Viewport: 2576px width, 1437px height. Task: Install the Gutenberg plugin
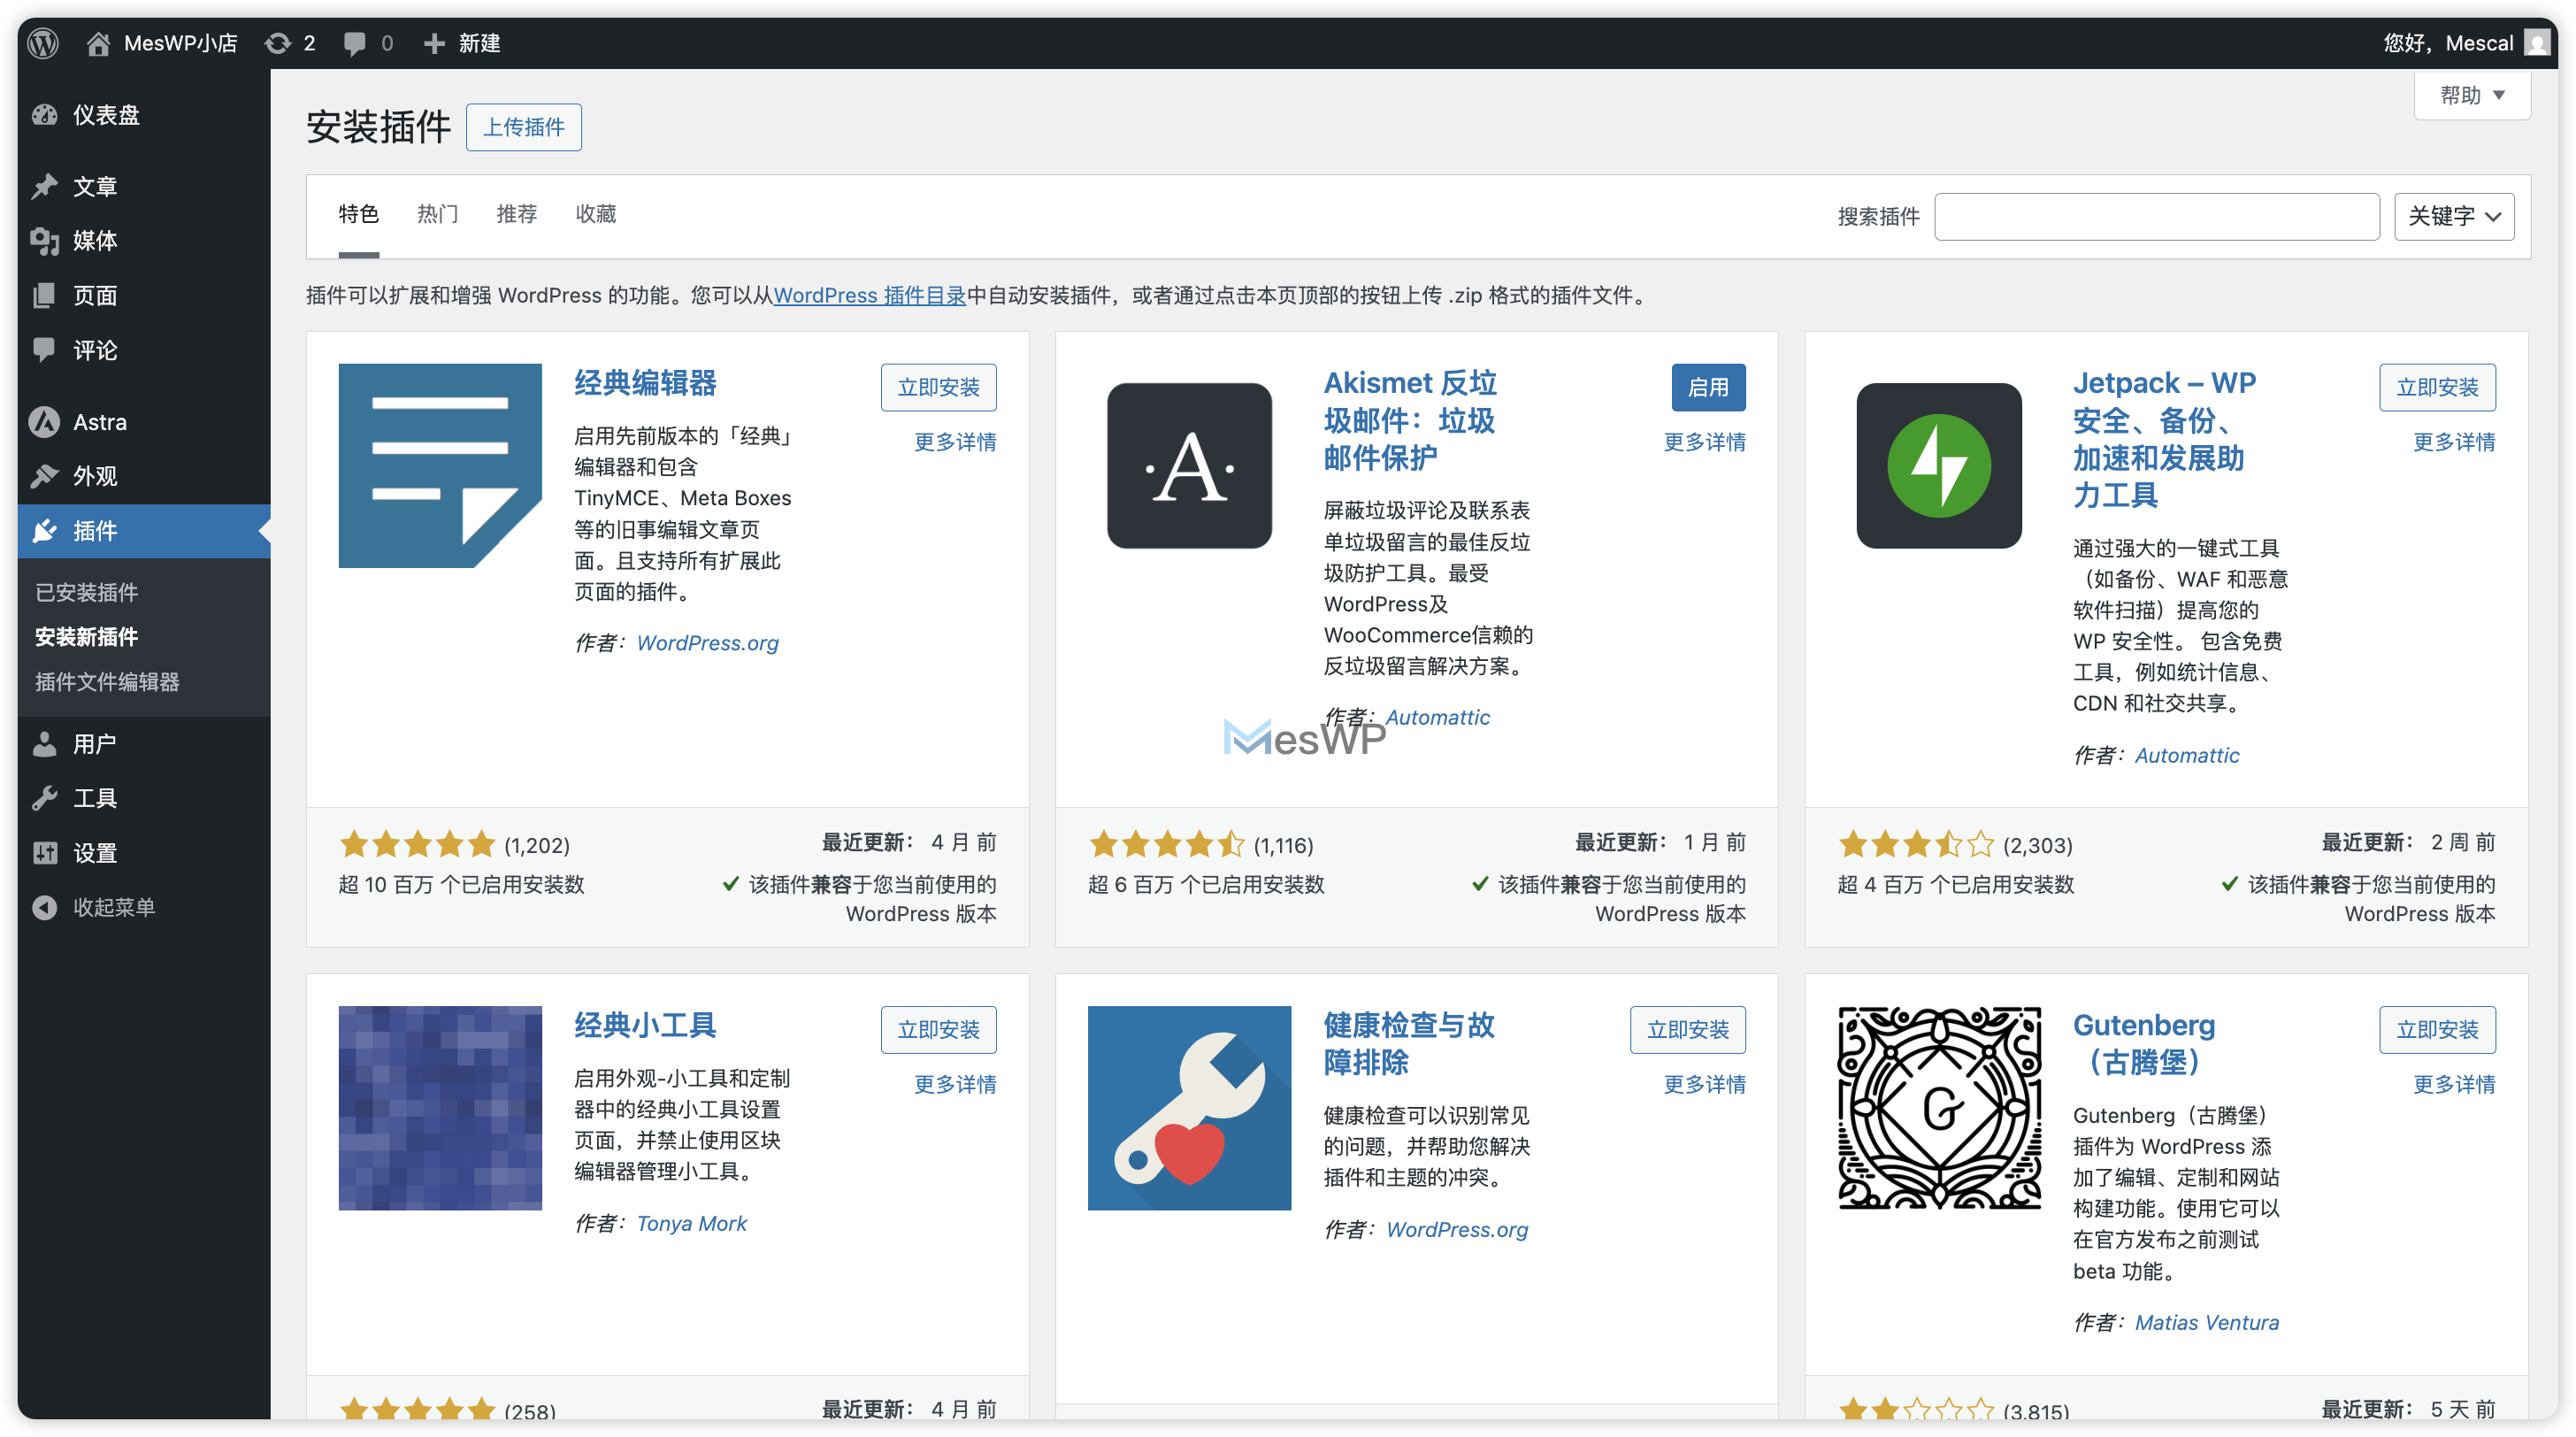coord(2437,1029)
